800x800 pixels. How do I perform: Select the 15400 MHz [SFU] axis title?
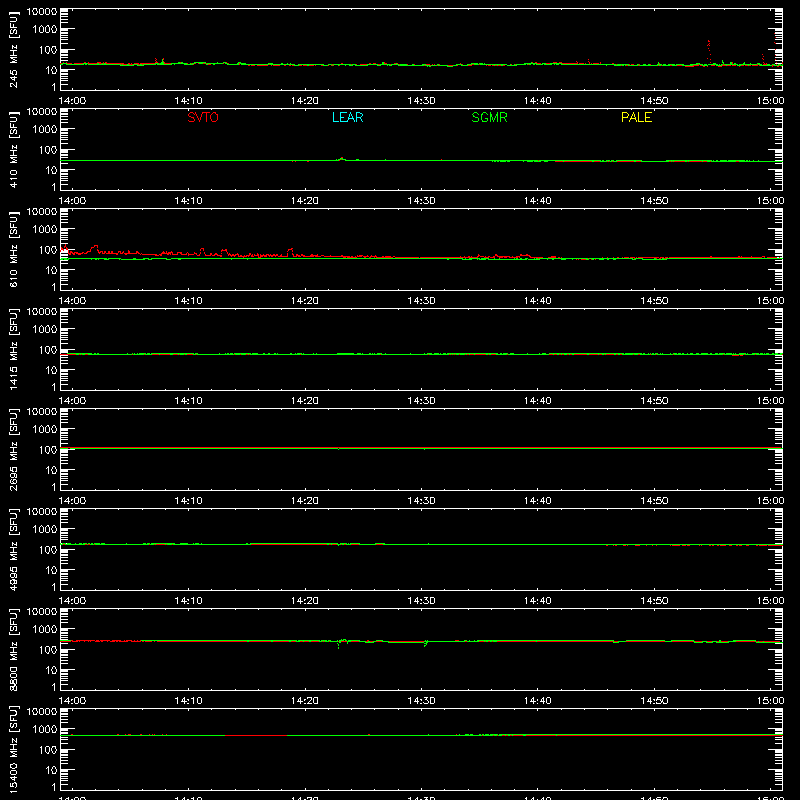click(14, 749)
